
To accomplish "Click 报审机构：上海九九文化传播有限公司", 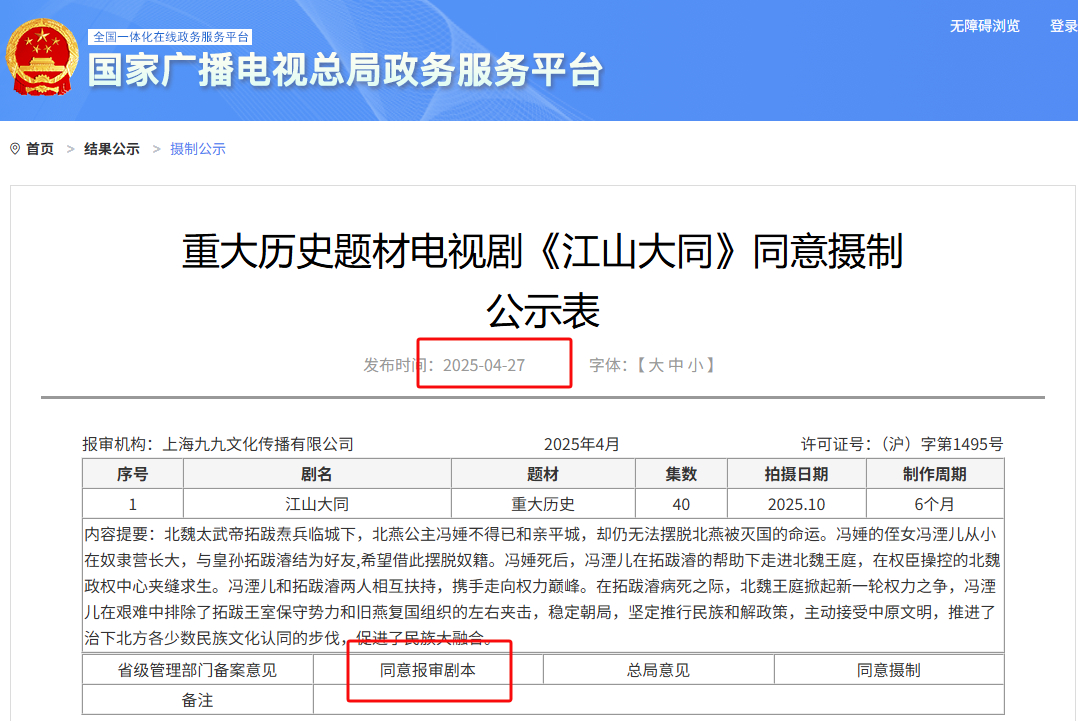I will point(218,444).
